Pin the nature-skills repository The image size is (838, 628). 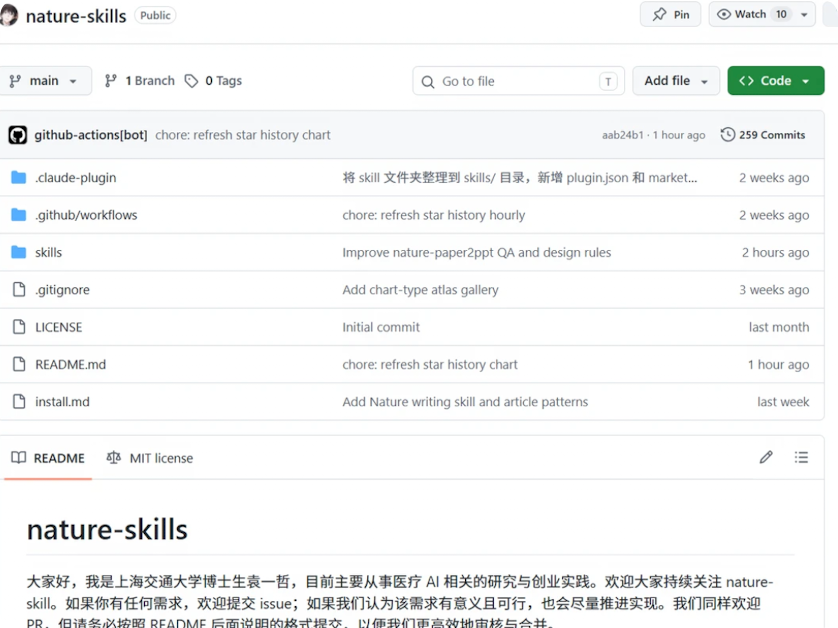tap(670, 14)
